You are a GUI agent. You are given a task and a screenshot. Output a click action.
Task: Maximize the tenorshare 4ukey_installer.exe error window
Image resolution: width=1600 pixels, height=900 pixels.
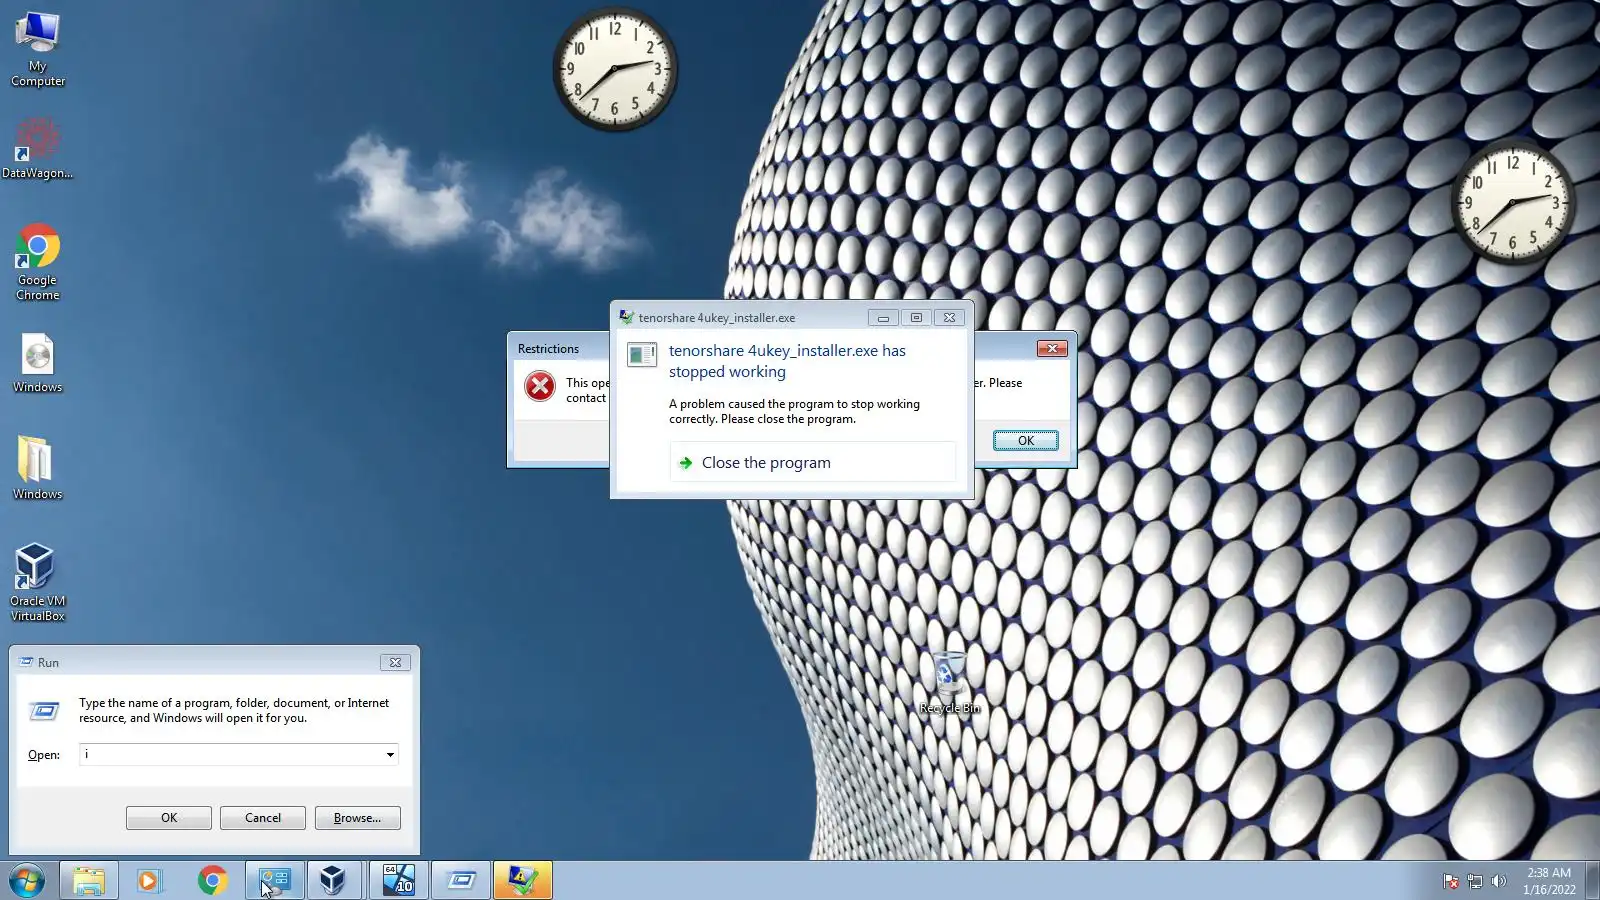click(x=916, y=318)
